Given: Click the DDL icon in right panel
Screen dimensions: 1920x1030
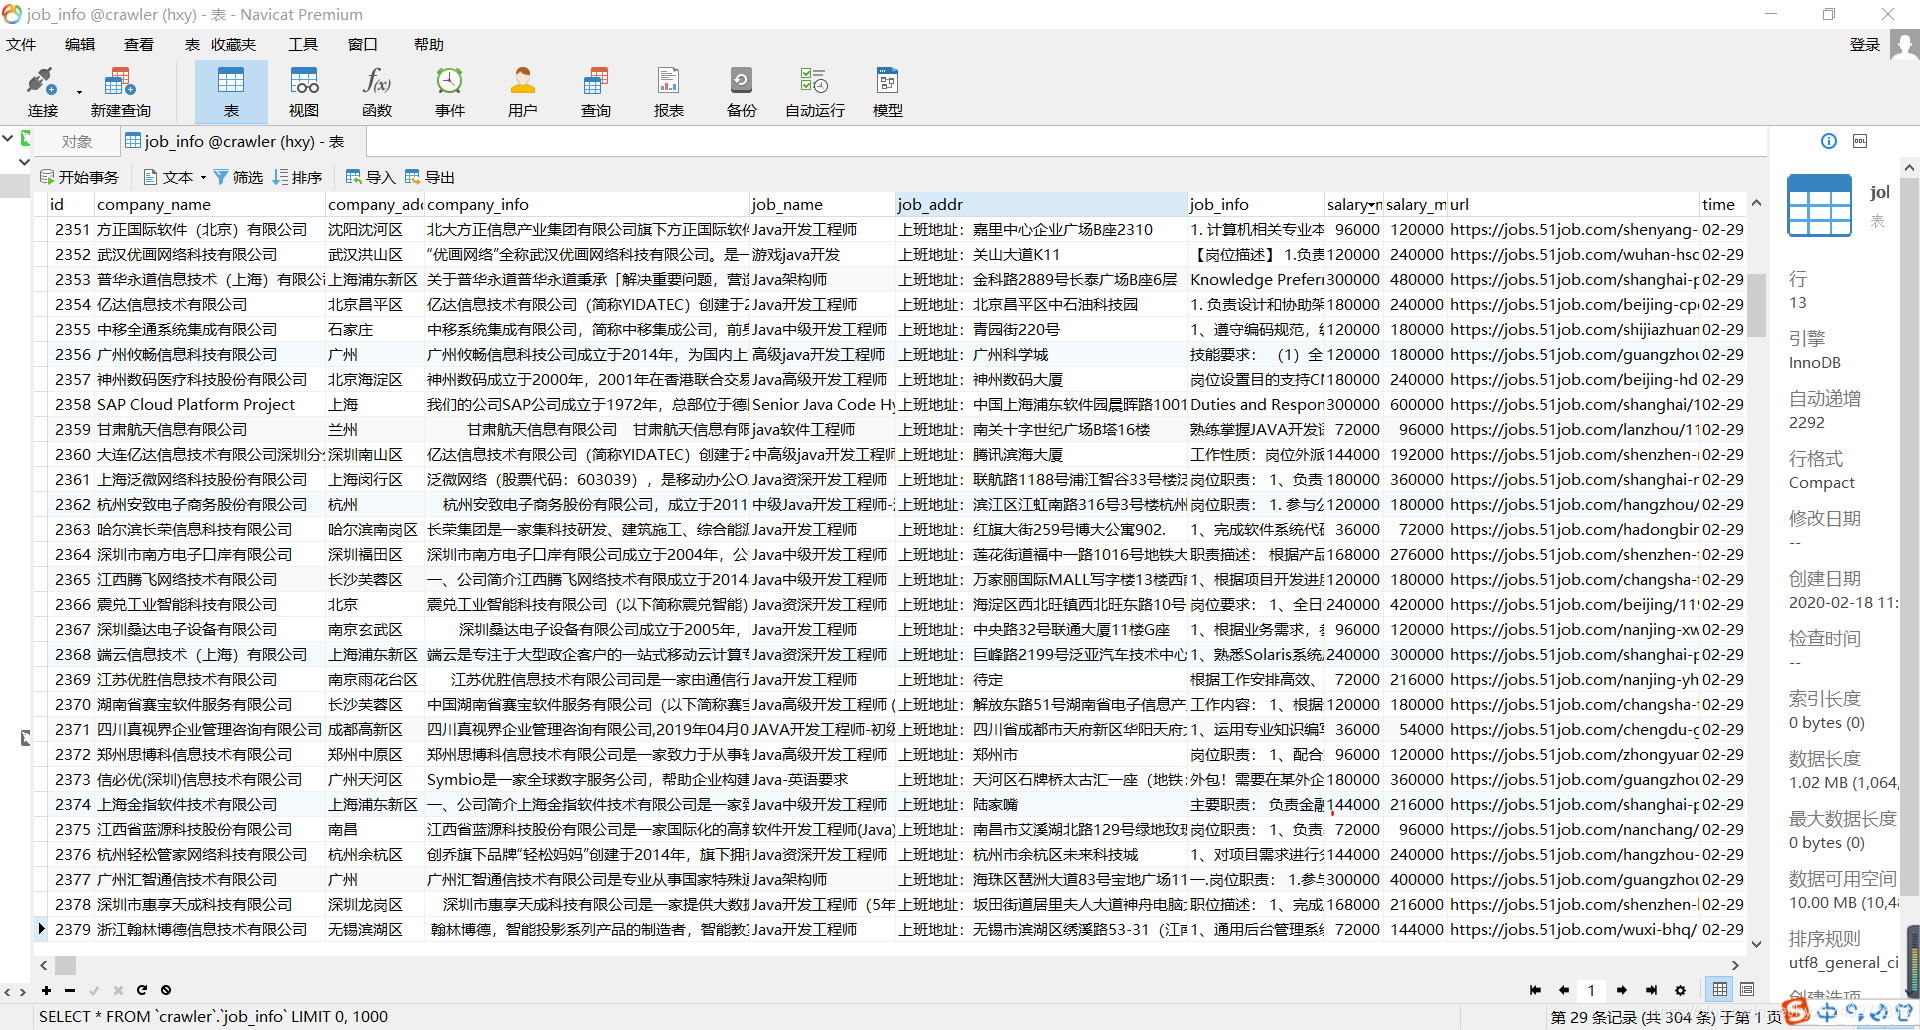Looking at the screenshot, I should tap(1860, 141).
